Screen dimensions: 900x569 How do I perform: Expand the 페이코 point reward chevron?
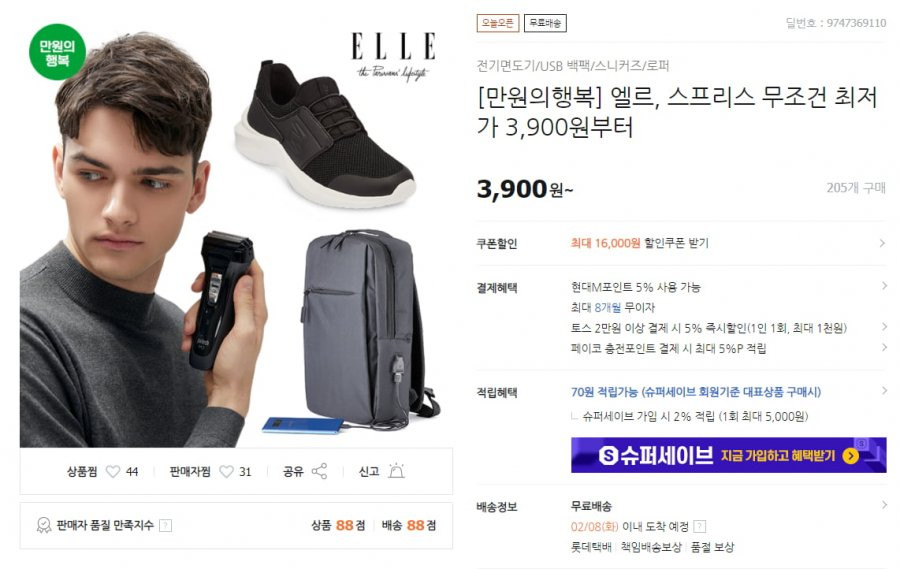pyautogui.click(x=884, y=347)
